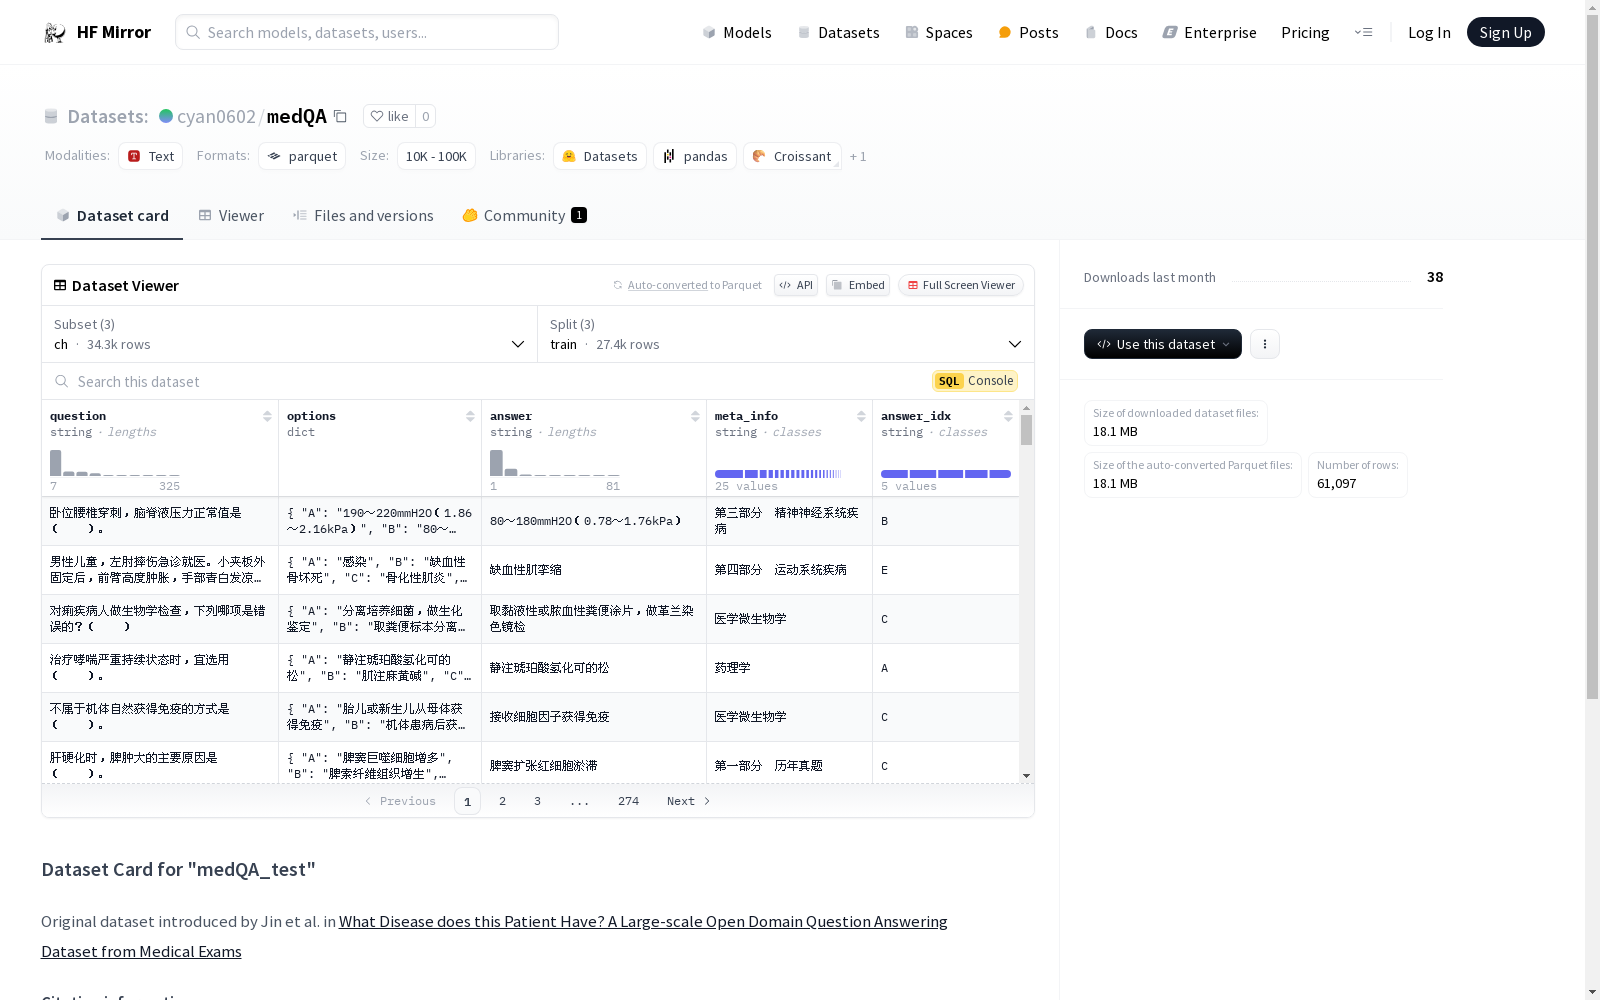The height and width of the screenshot is (1000, 1600).
Task: Jump to page 274
Action: [x=628, y=801]
